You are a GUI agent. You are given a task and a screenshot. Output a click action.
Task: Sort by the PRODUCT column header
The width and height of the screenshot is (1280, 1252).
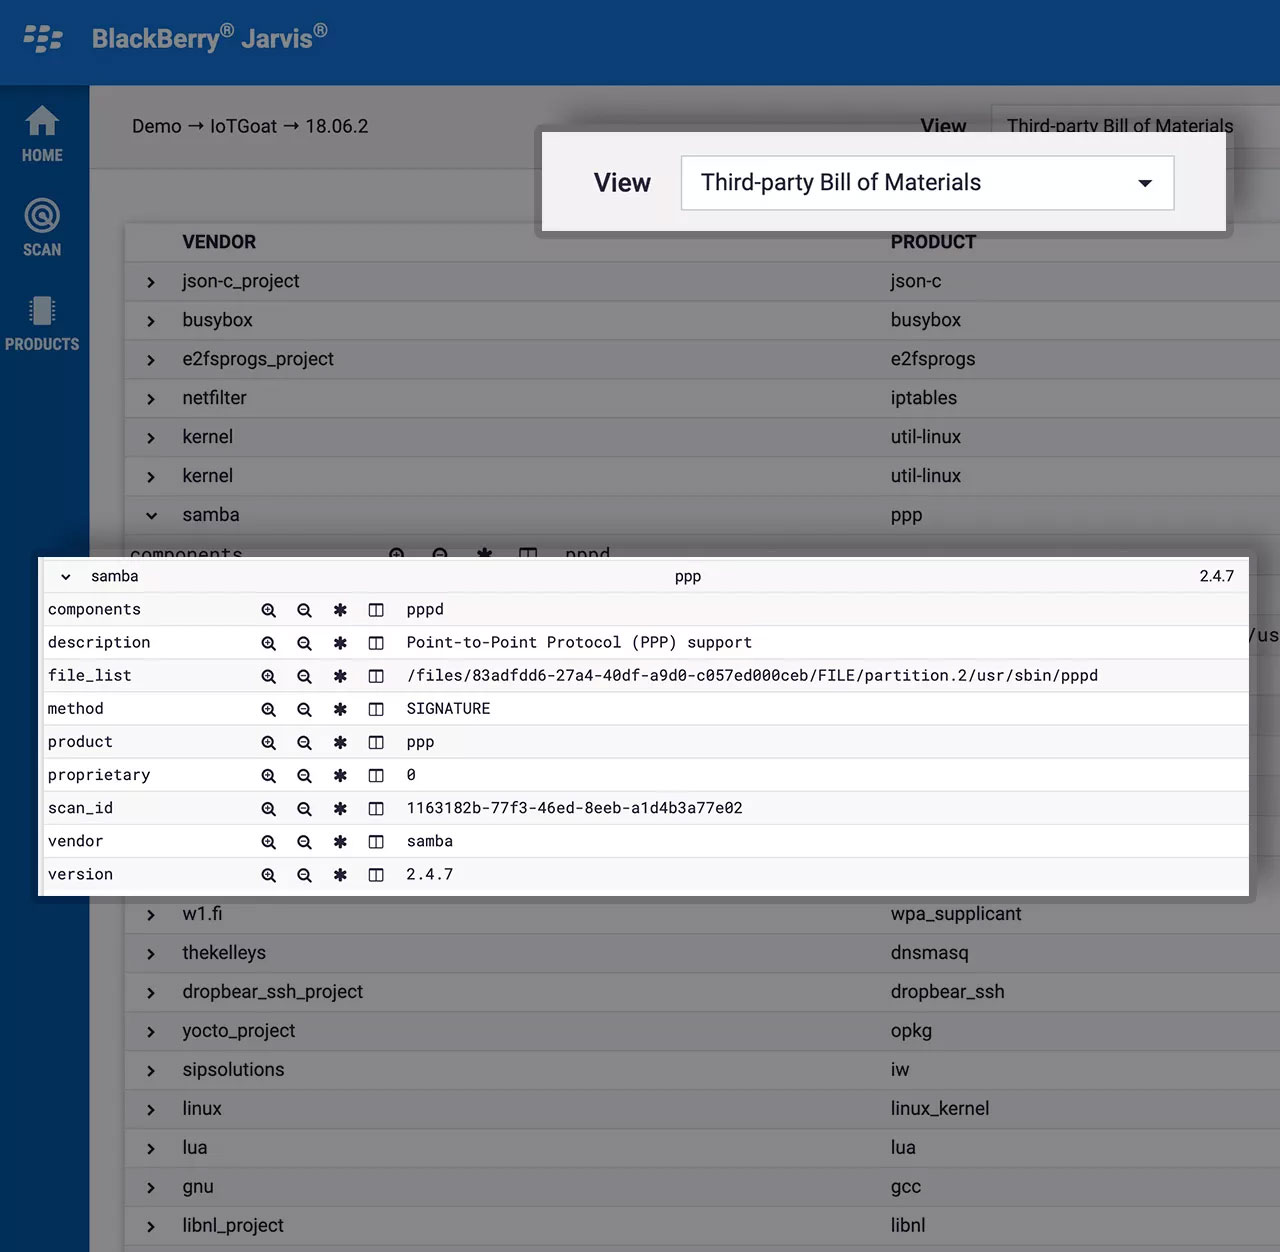pyautogui.click(x=933, y=242)
